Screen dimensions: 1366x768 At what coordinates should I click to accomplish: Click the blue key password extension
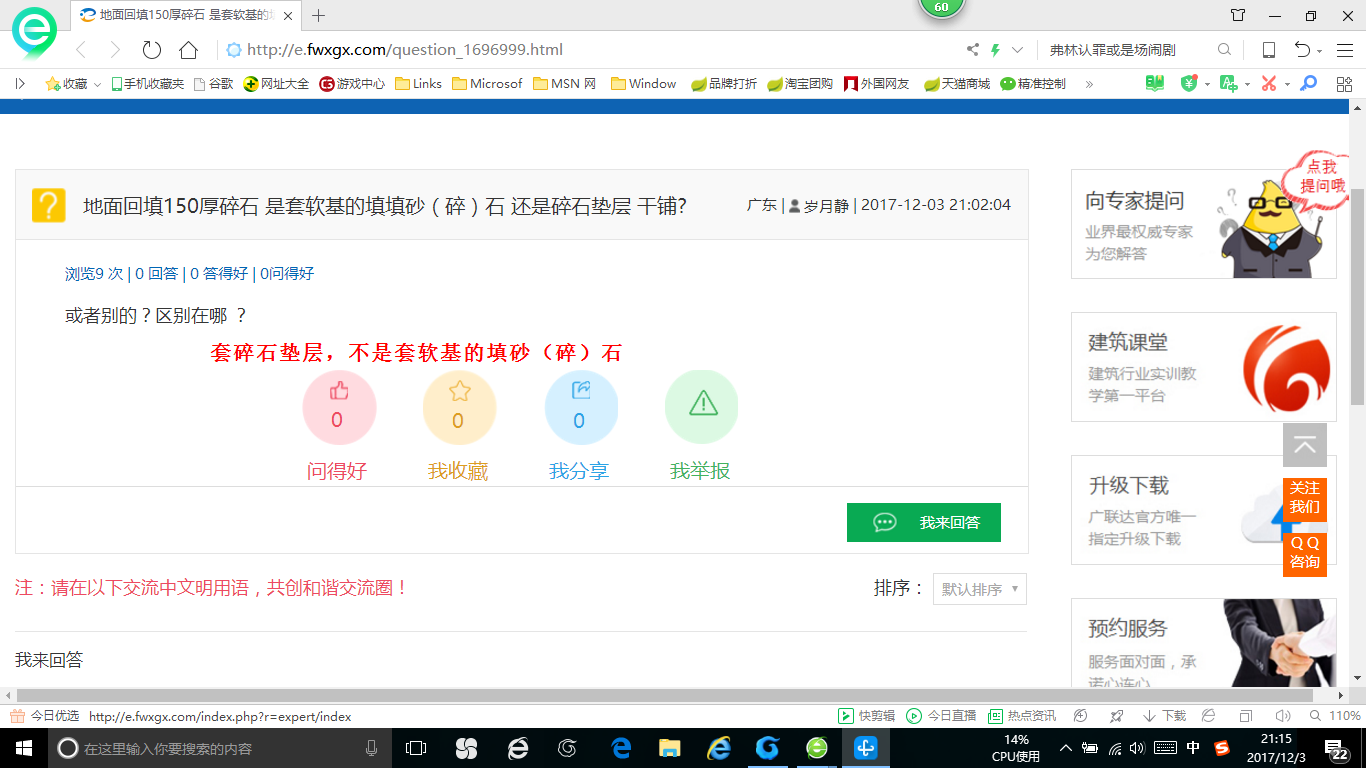point(1308,84)
